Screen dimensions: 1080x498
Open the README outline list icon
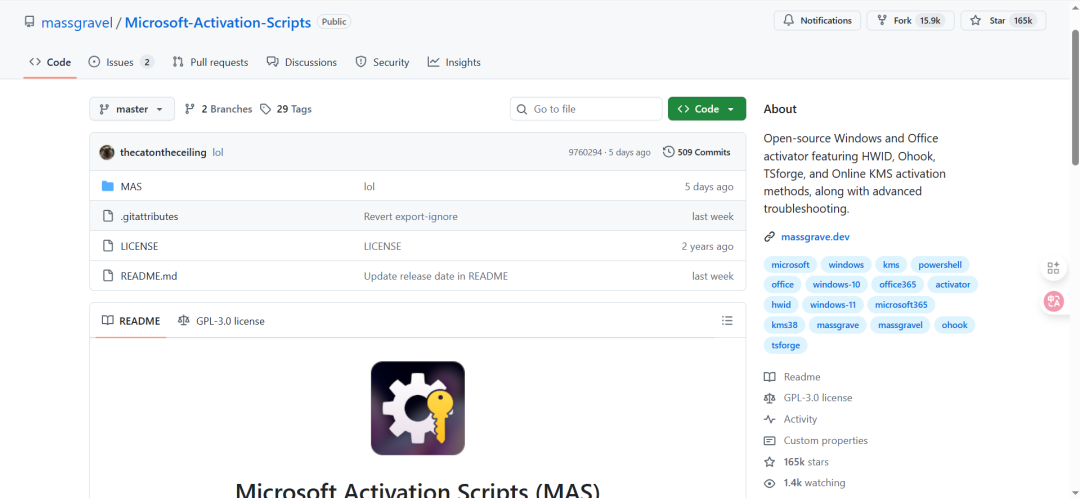(x=727, y=320)
